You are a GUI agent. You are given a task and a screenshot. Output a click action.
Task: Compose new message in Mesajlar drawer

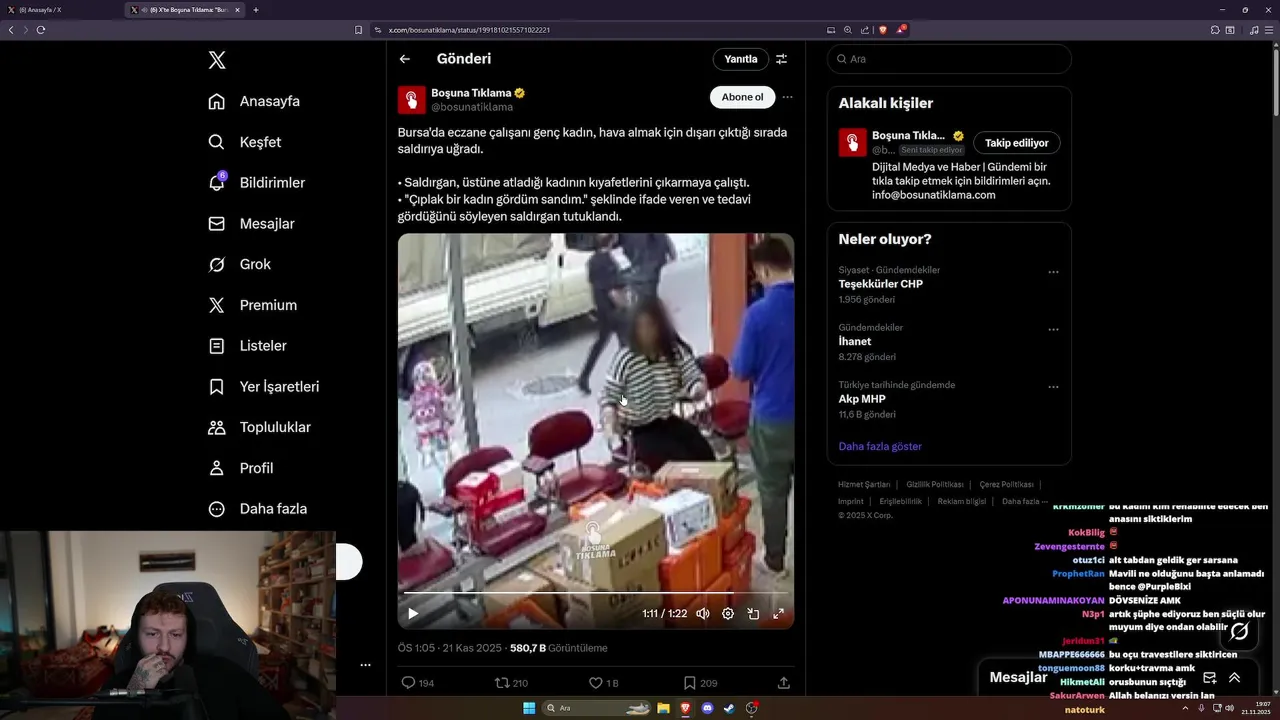coord(1209,678)
